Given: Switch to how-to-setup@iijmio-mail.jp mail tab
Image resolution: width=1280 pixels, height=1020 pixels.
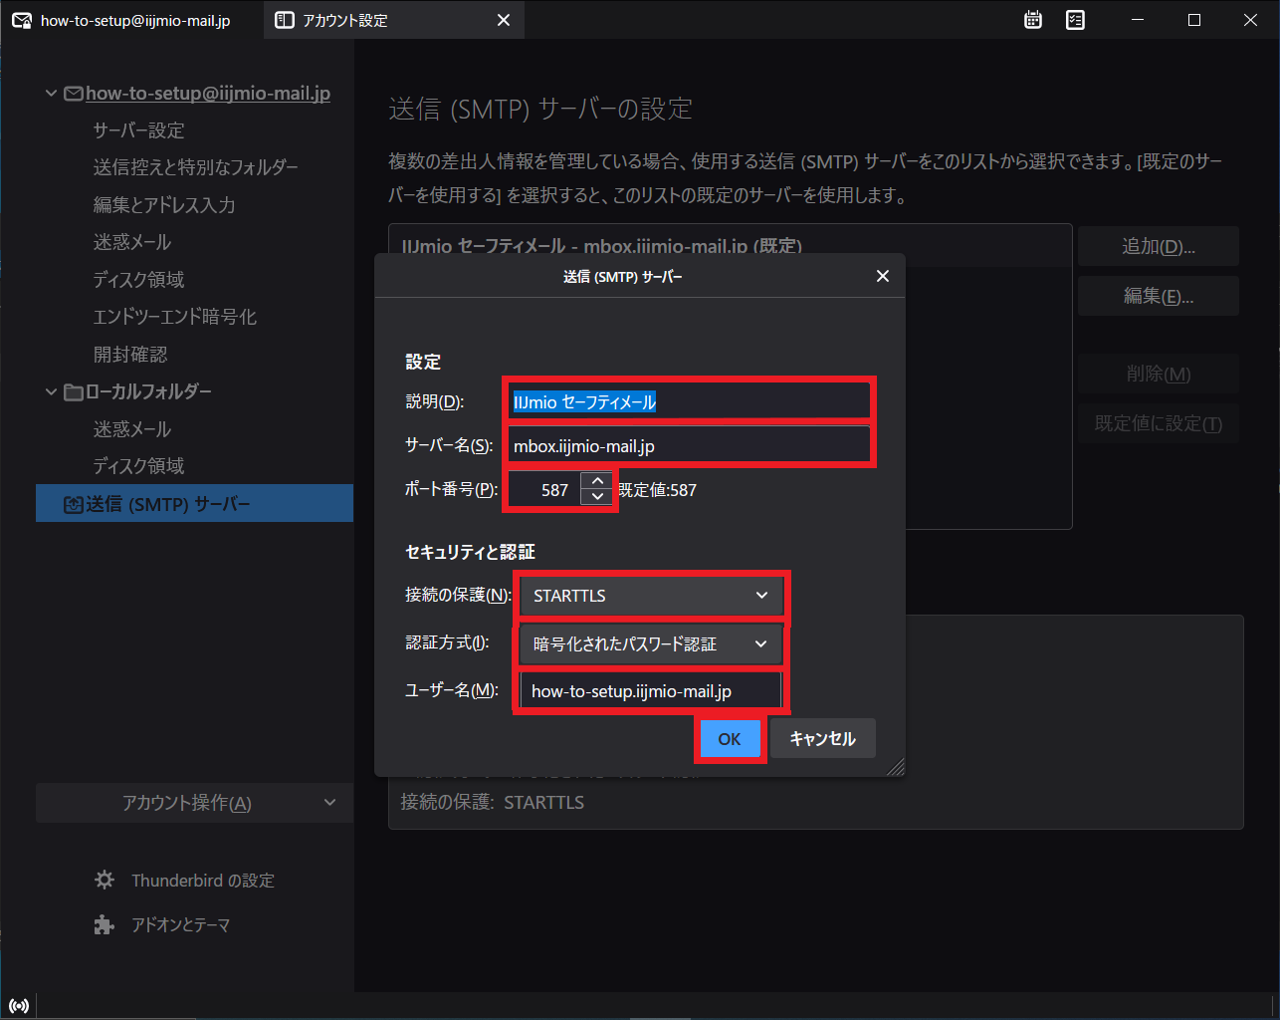Looking at the screenshot, I should (132, 20).
